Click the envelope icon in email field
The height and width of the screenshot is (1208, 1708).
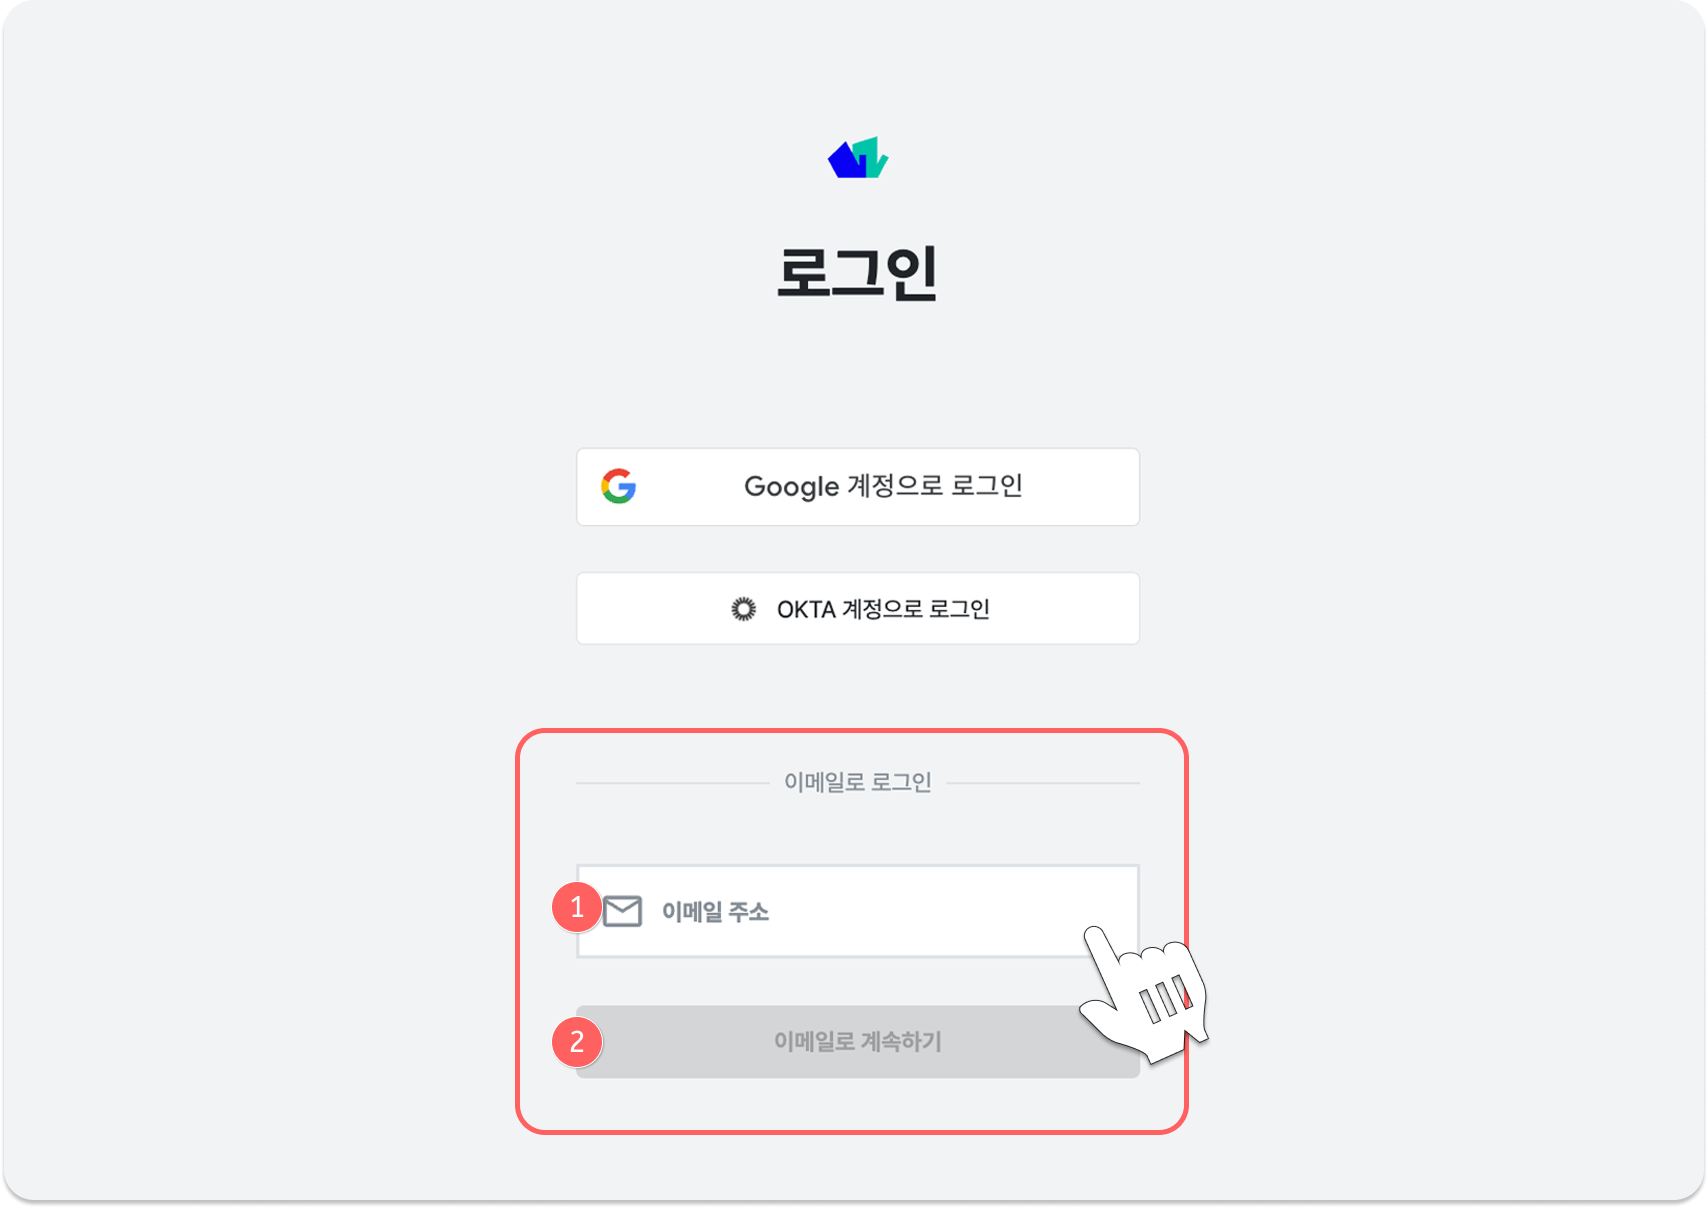[x=622, y=911]
